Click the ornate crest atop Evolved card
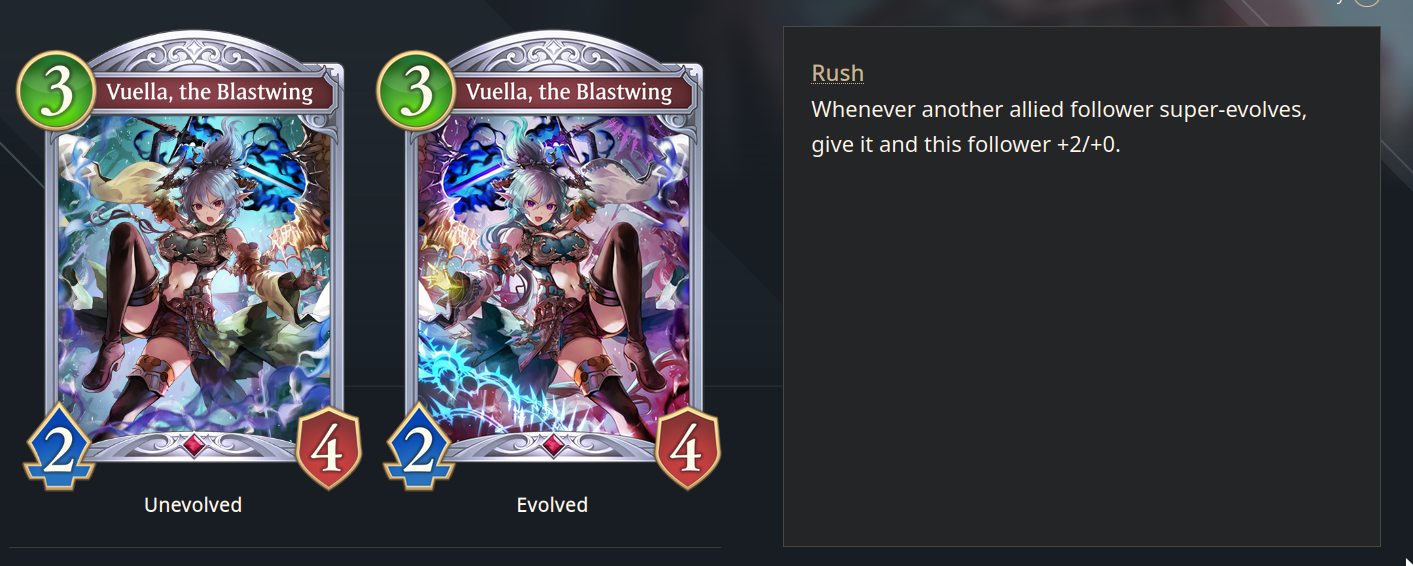This screenshot has height=566, width=1413. coord(554,48)
